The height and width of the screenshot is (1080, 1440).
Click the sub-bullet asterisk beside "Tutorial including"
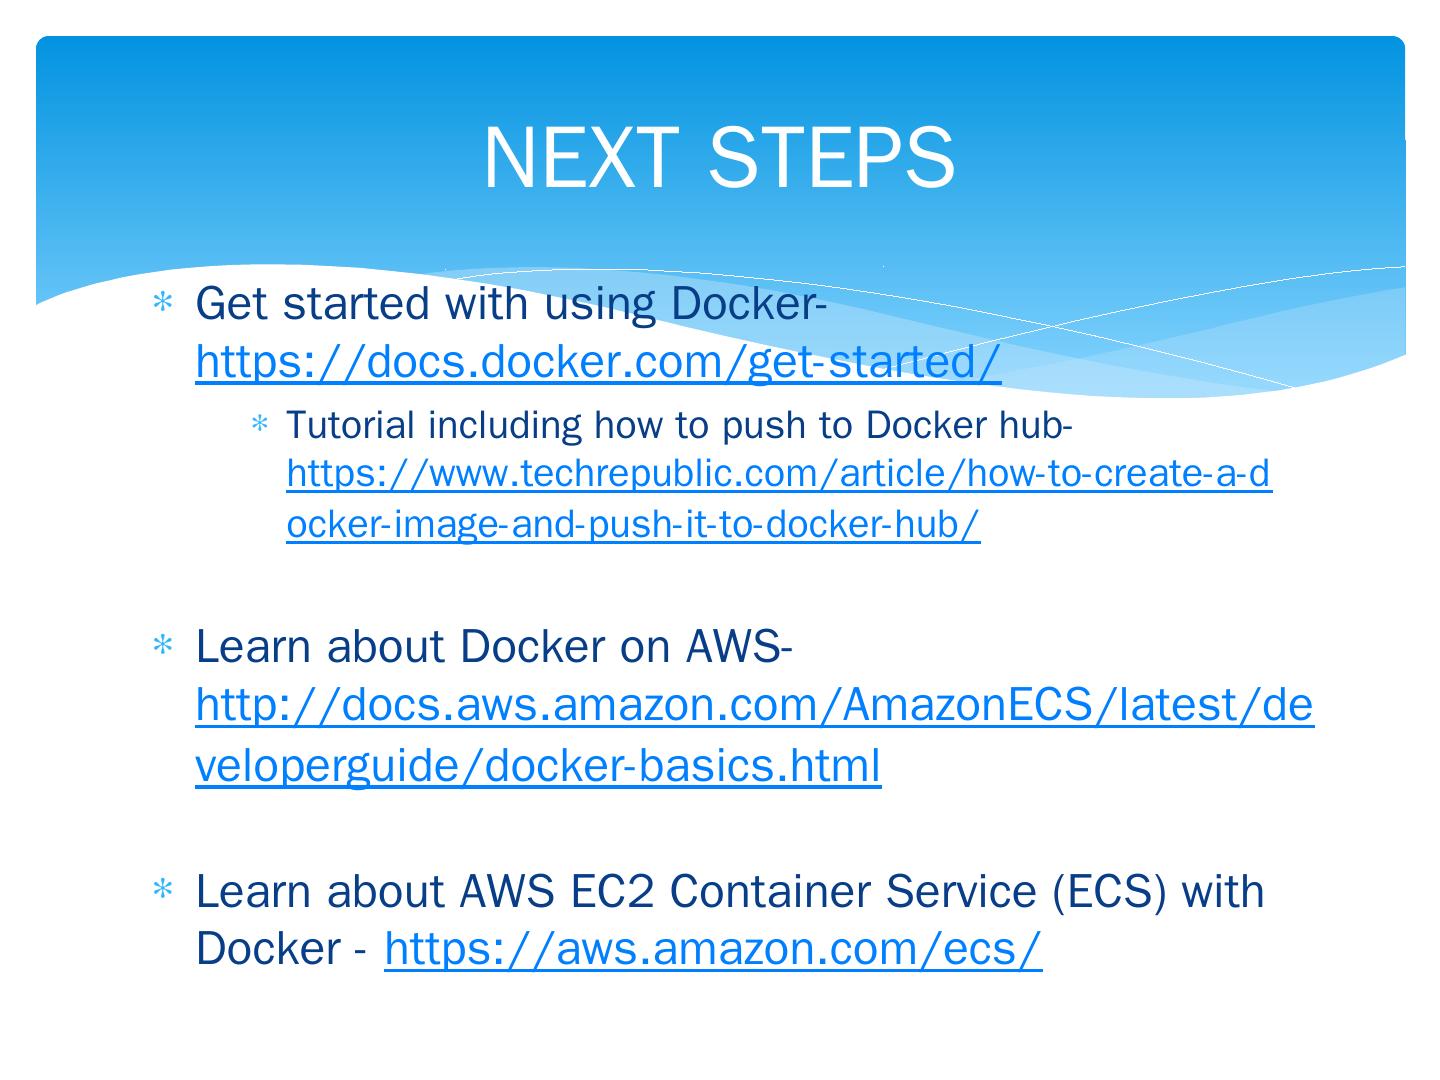[261, 425]
